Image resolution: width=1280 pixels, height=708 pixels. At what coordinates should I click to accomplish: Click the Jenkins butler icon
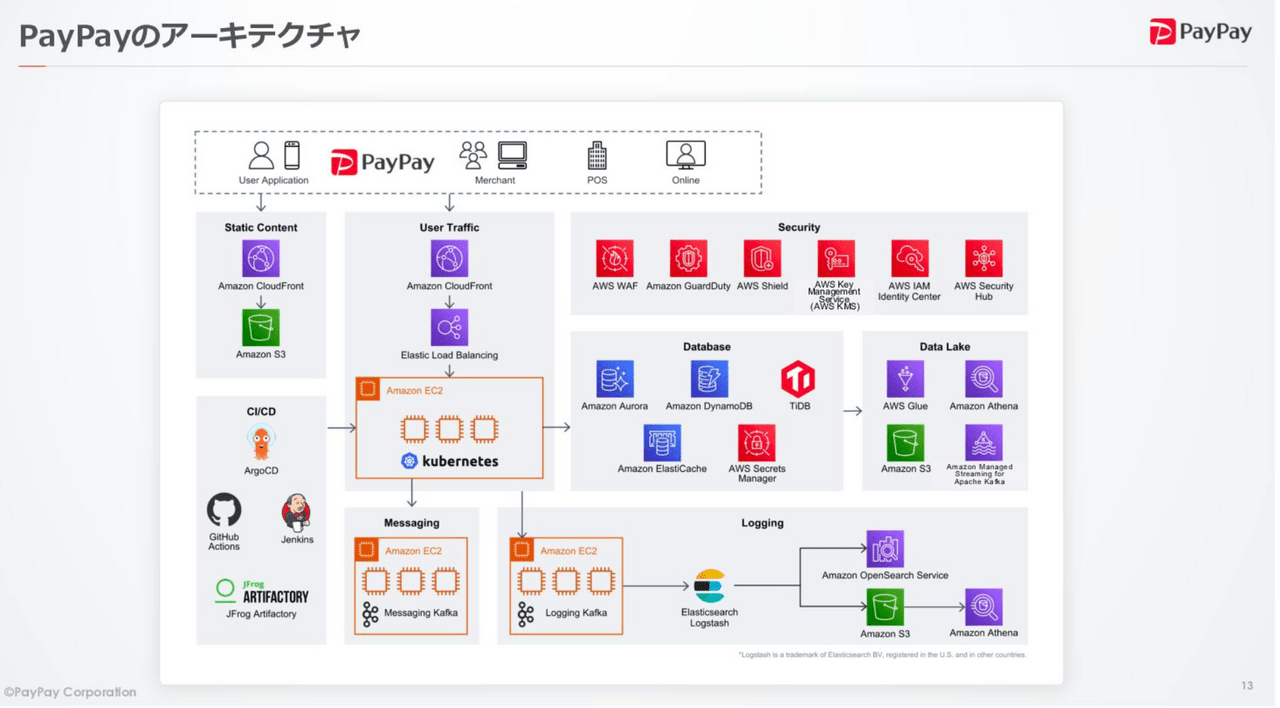(296, 512)
